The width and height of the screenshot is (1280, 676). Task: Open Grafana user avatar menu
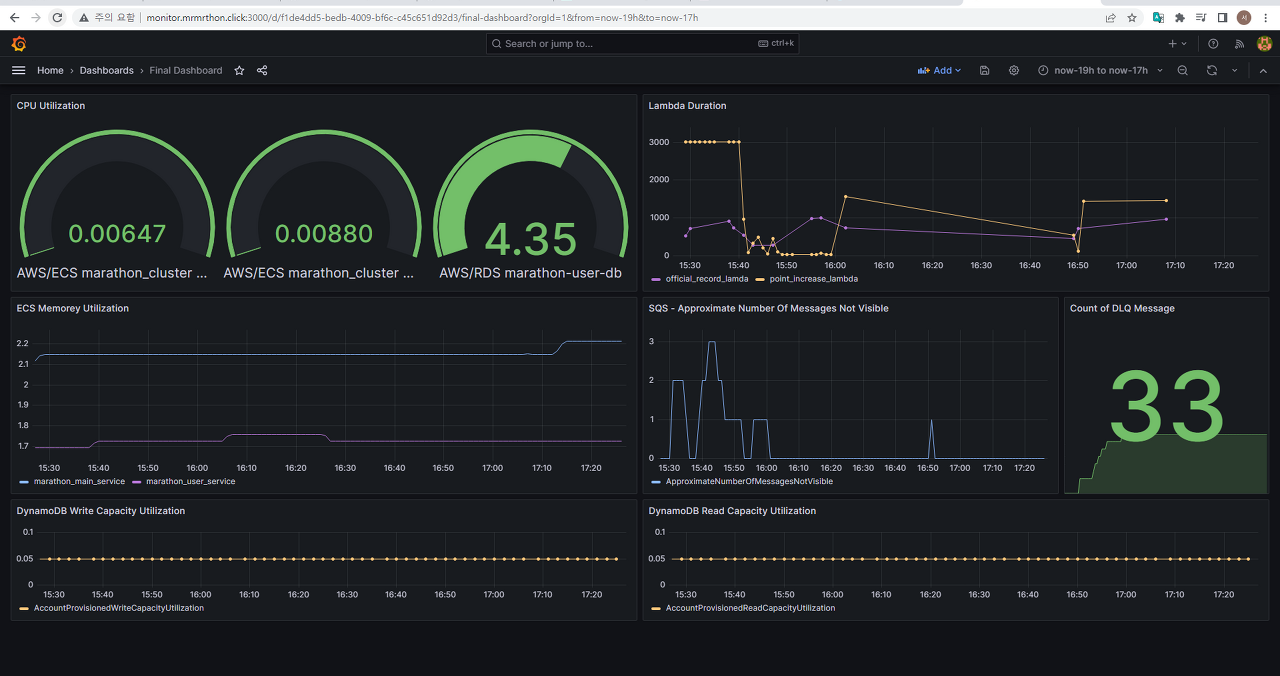[1265, 44]
